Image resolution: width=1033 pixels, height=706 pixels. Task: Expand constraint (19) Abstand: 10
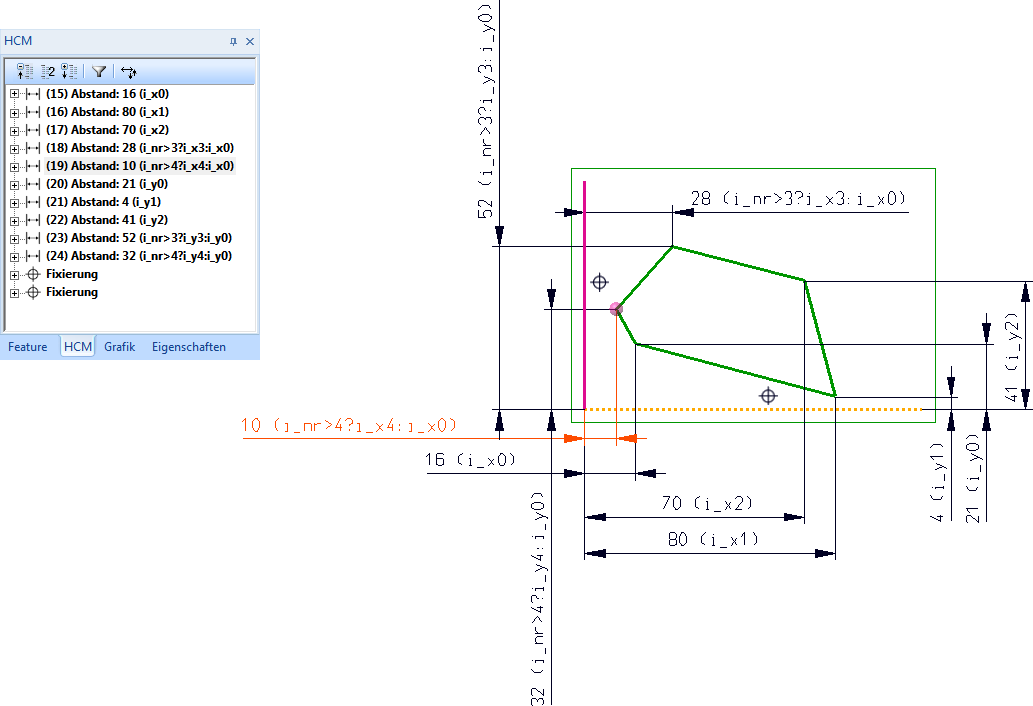(14, 167)
